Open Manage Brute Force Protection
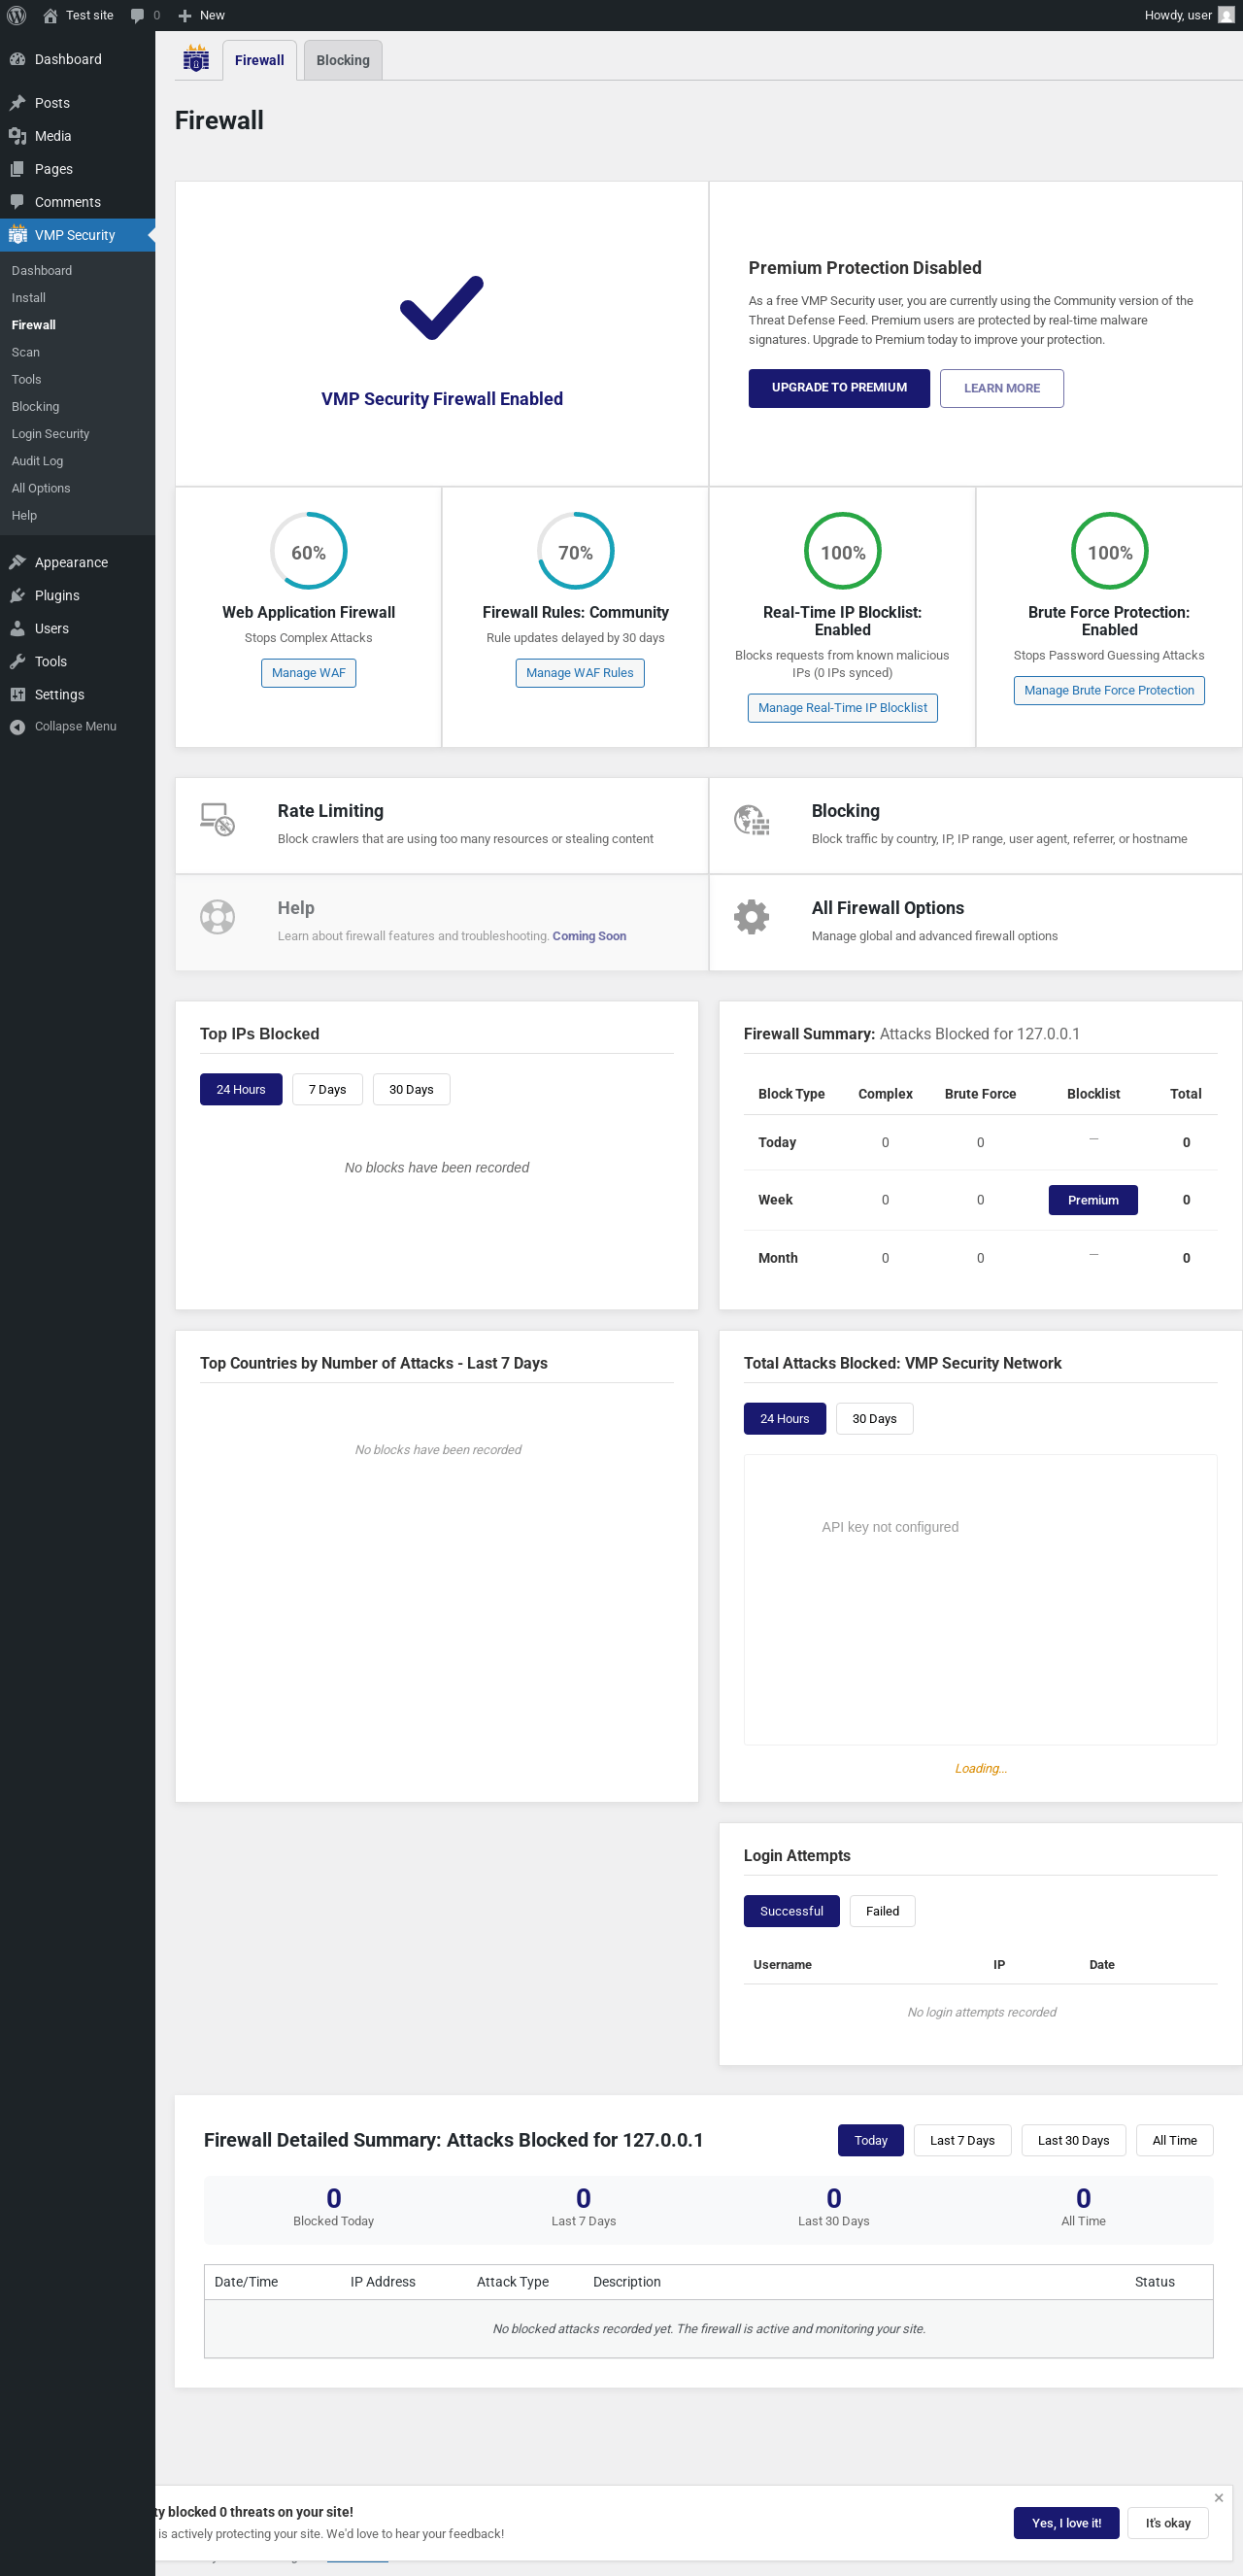The image size is (1243, 2576). point(1108,691)
